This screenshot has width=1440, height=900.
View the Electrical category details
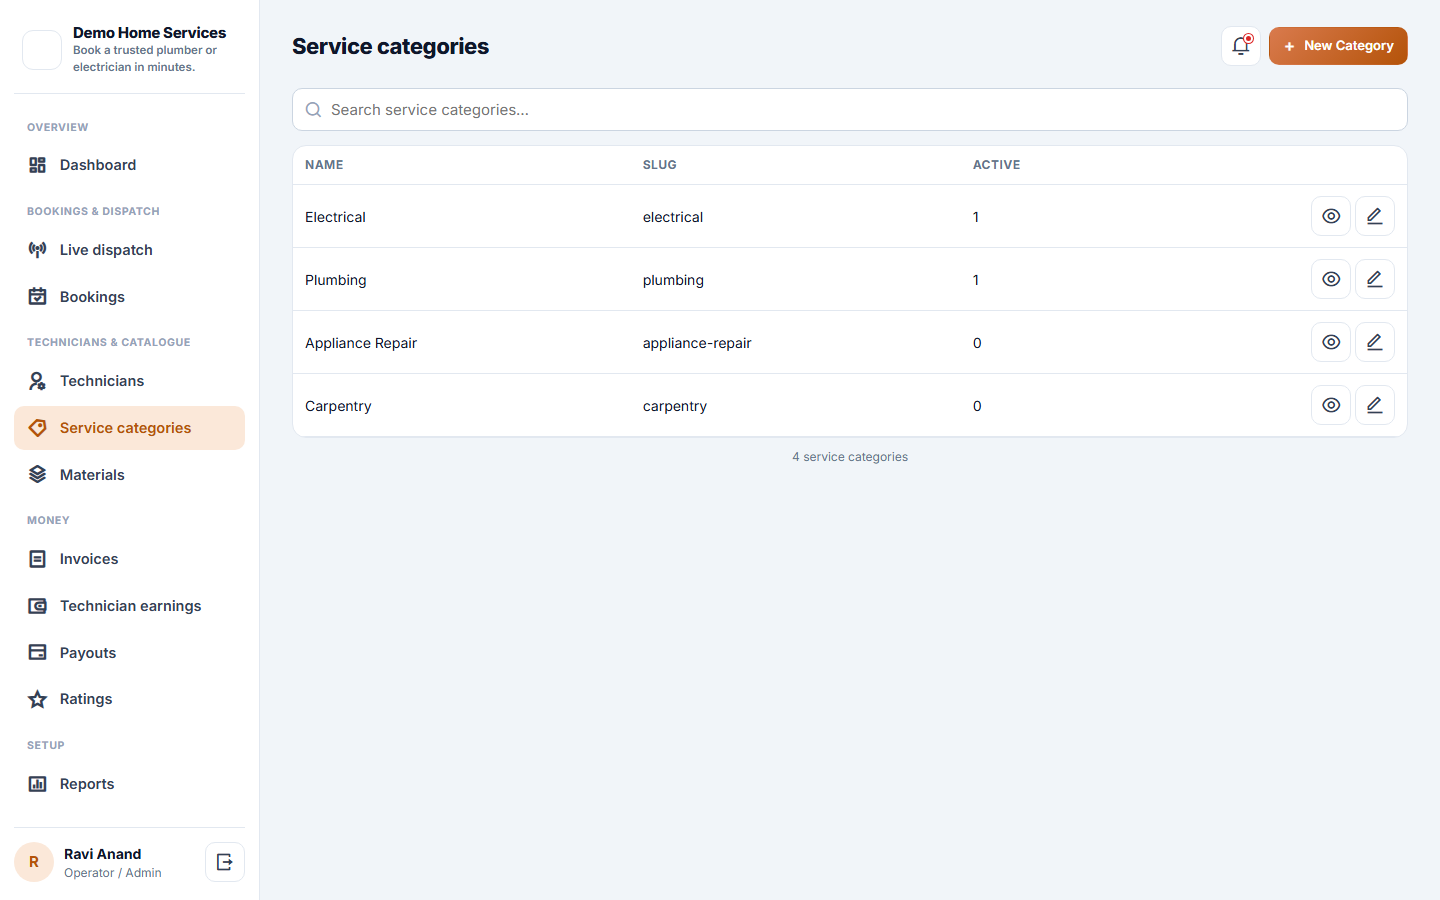click(1331, 216)
